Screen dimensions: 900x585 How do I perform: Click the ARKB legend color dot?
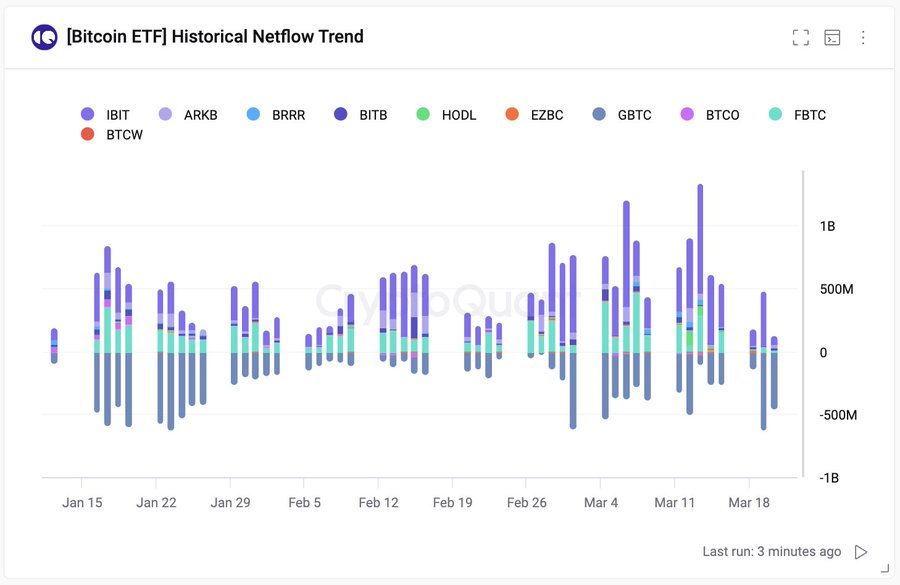click(x=166, y=115)
